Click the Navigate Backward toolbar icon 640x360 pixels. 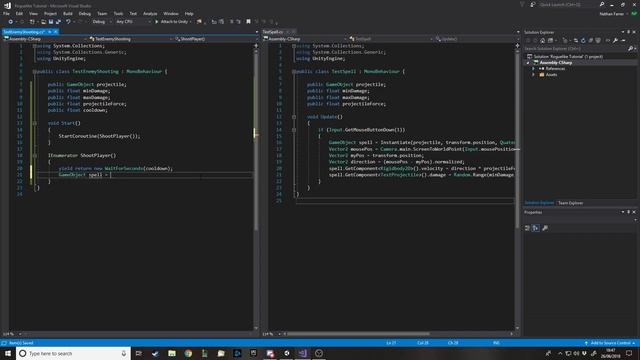11,22
